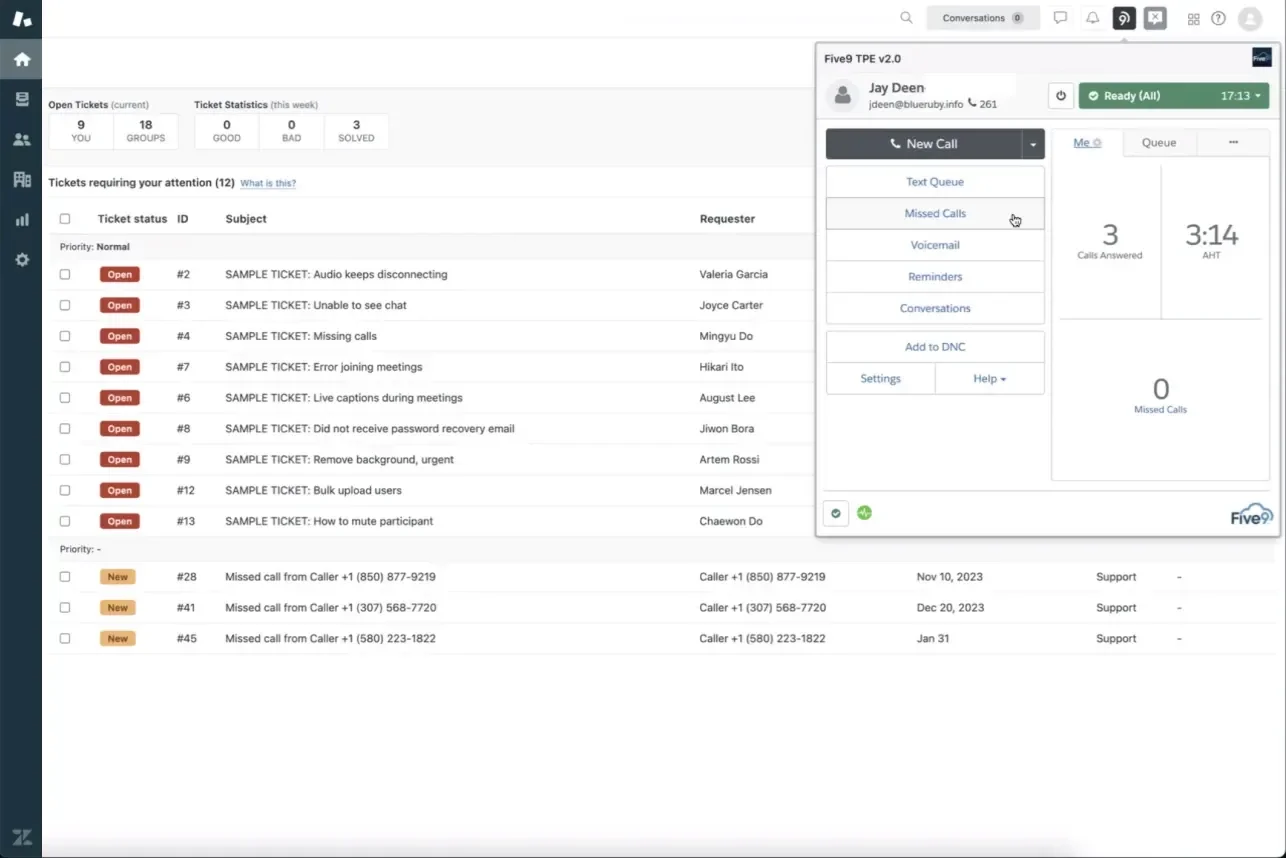Open the Reporting chart icon in sidebar

pyautogui.click(x=21, y=219)
